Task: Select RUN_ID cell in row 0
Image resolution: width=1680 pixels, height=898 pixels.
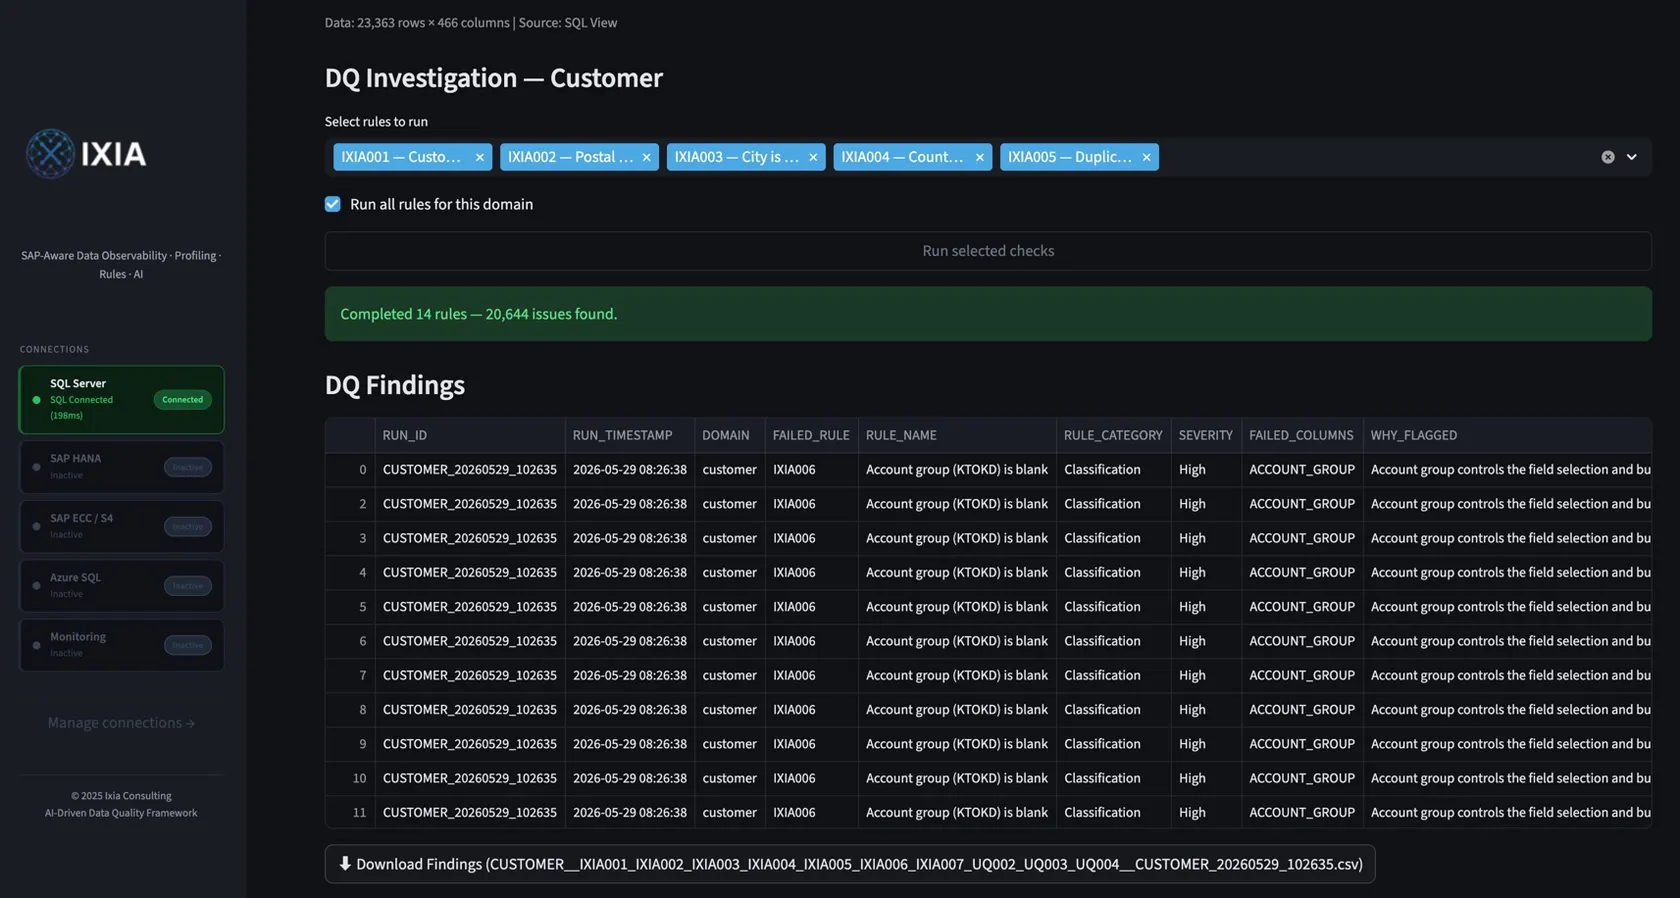Action: coord(470,469)
